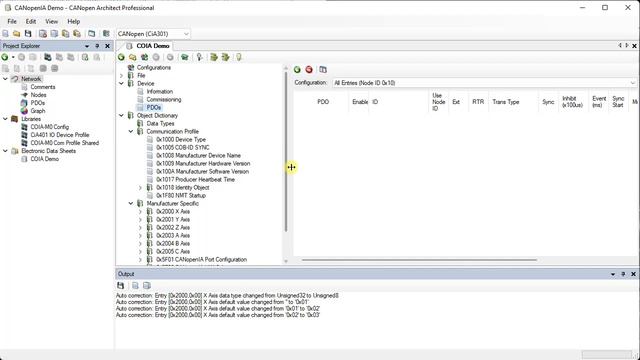
Task: Open the File menu
Action: pyautogui.click(x=12, y=21)
